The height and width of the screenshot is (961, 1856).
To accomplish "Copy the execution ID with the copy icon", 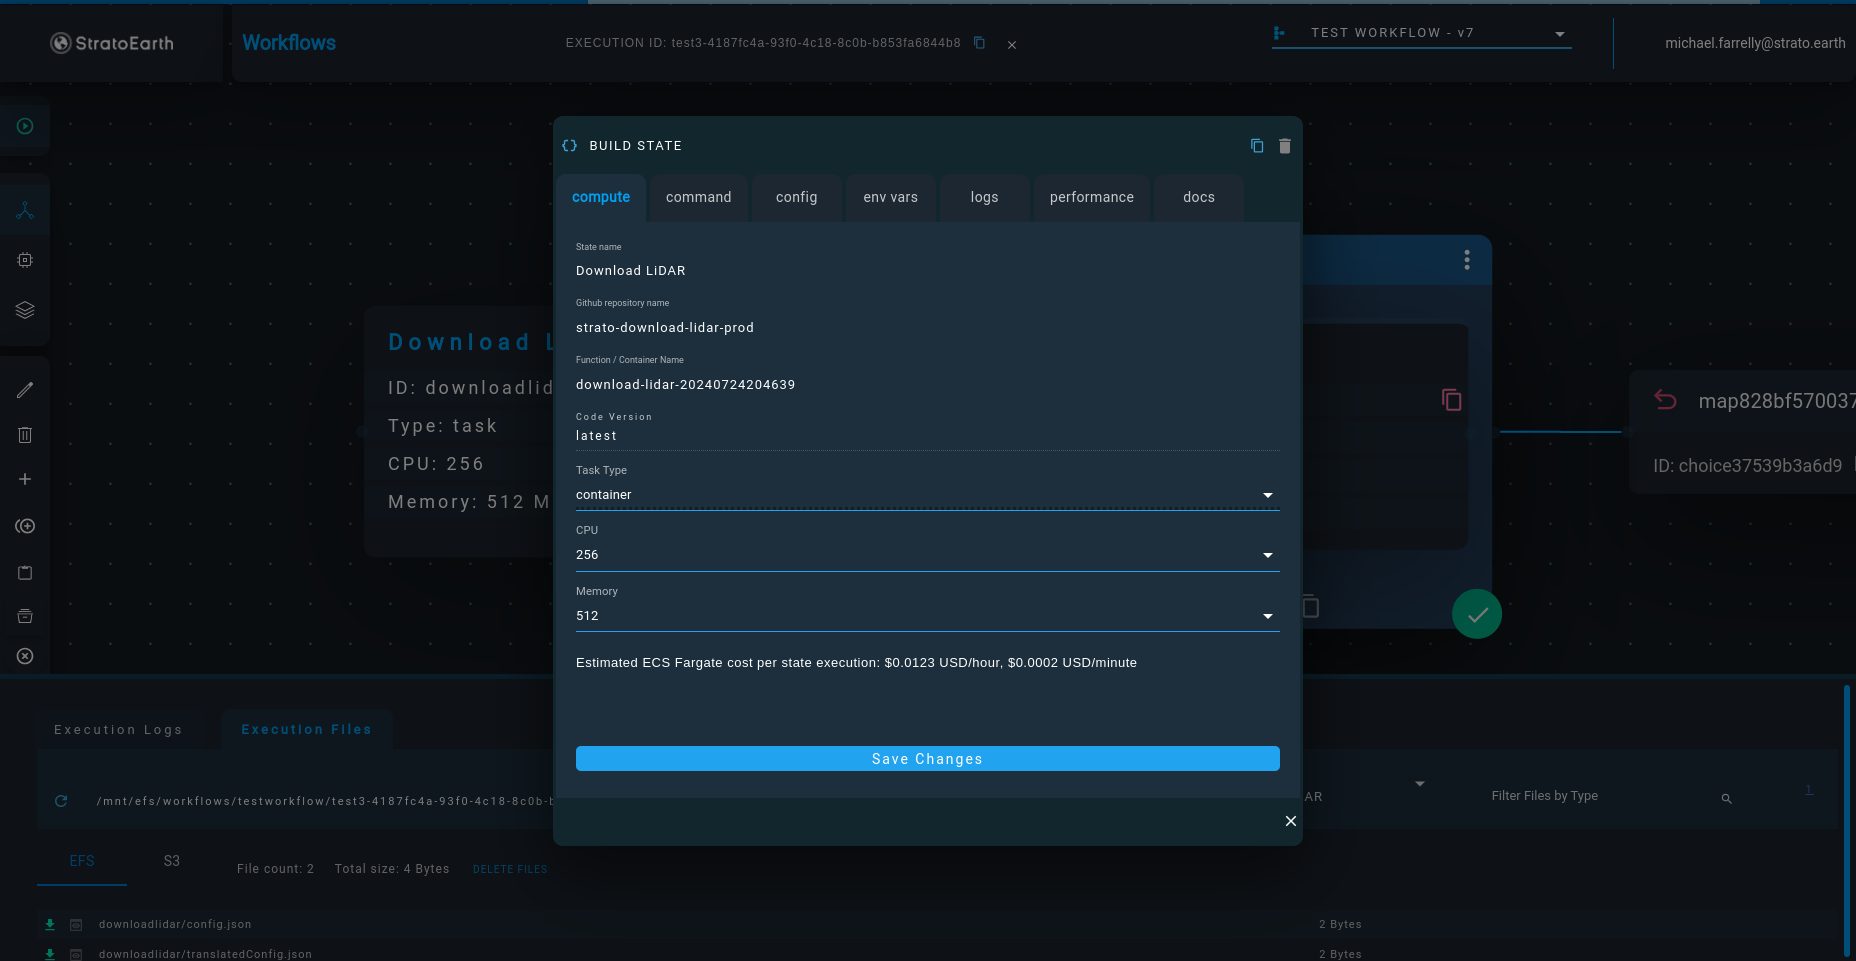I will [x=980, y=43].
